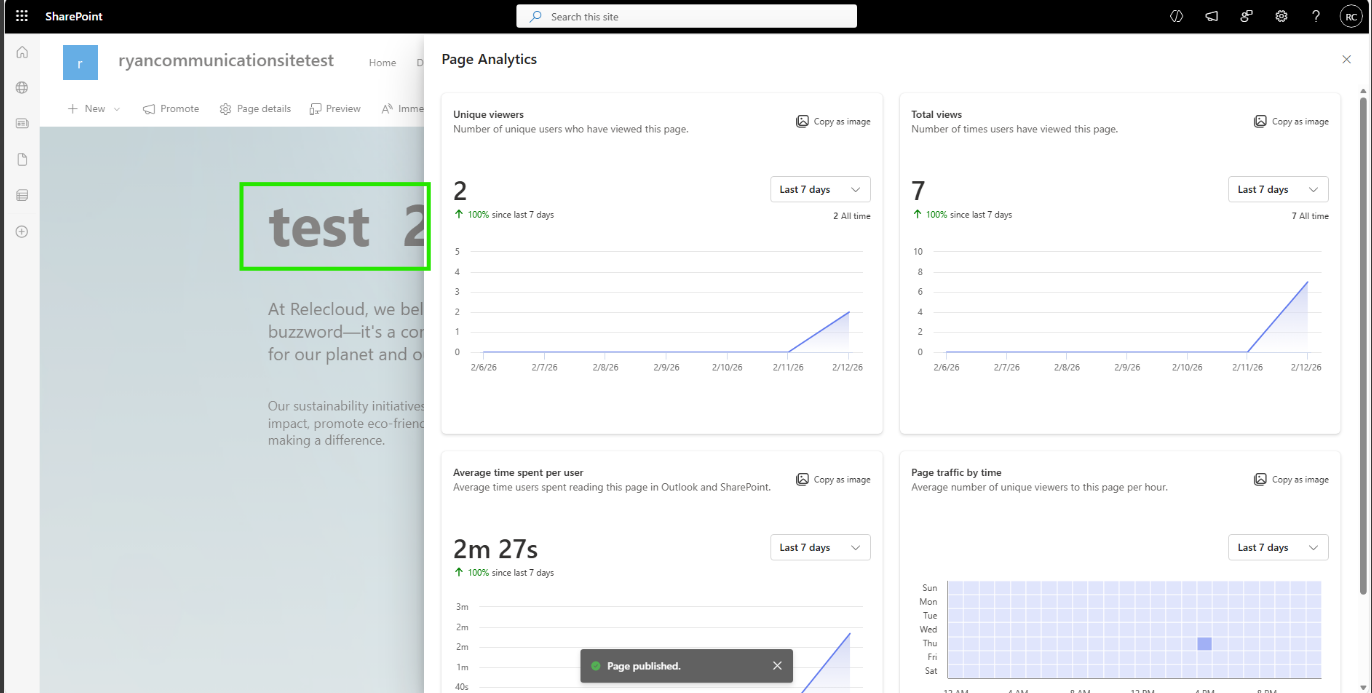Open the Microsoft 365 app launcher

point(22,16)
